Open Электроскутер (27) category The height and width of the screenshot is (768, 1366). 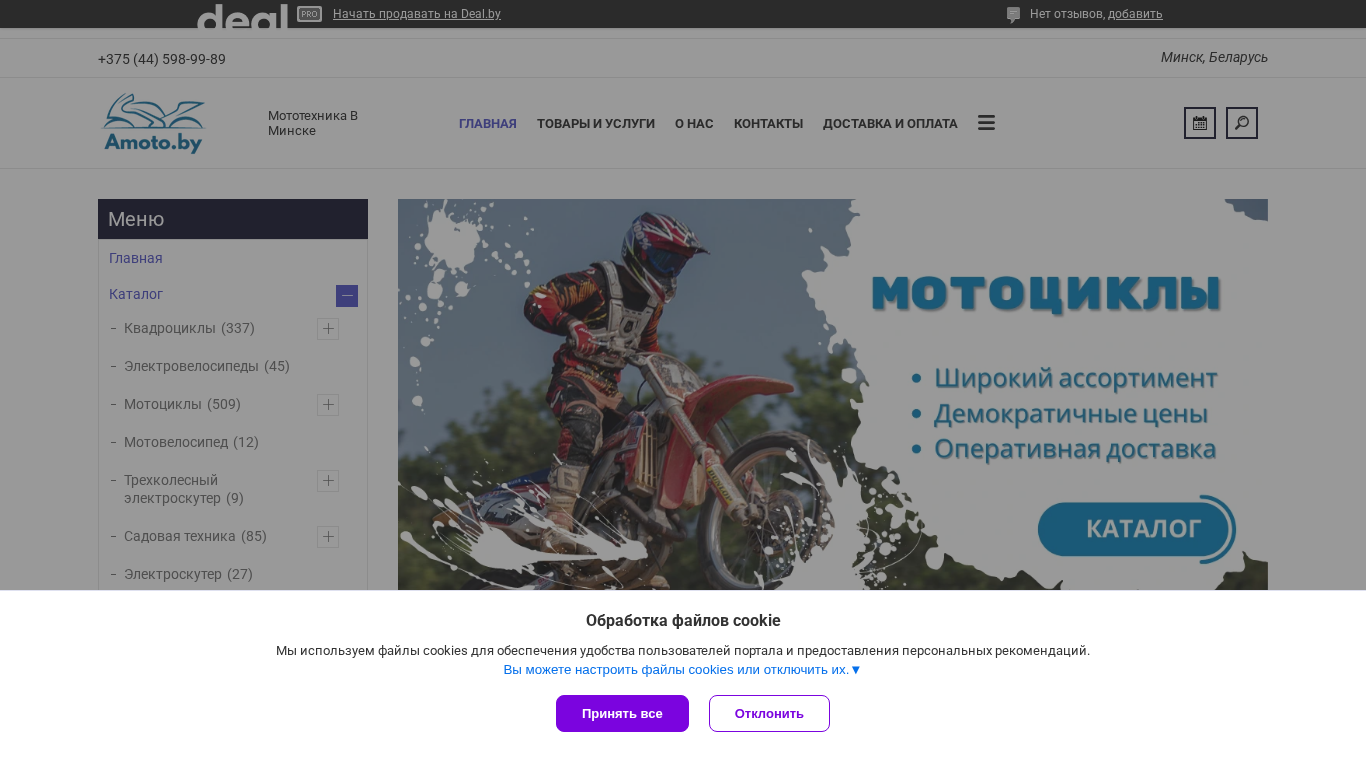coord(188,574)
